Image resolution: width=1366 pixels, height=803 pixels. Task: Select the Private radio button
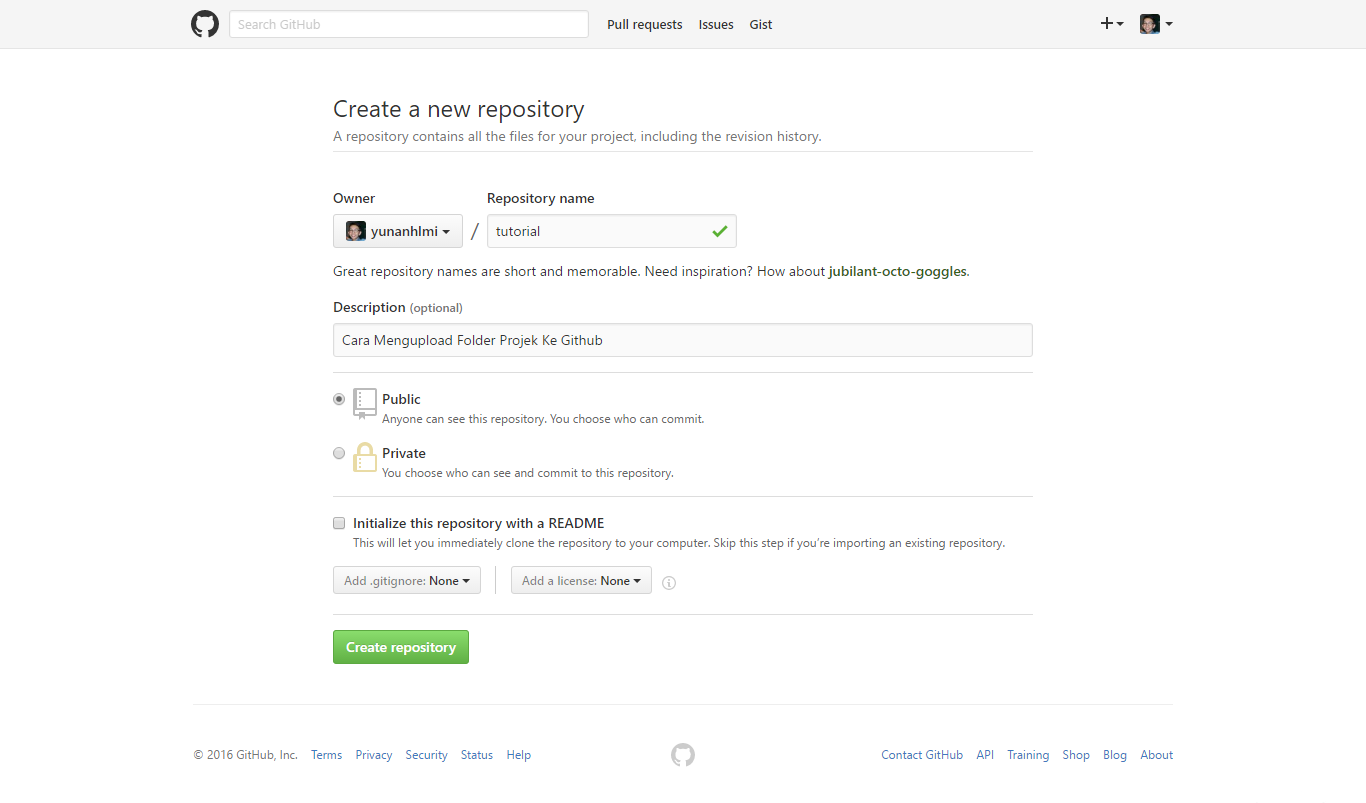(339, 453)
